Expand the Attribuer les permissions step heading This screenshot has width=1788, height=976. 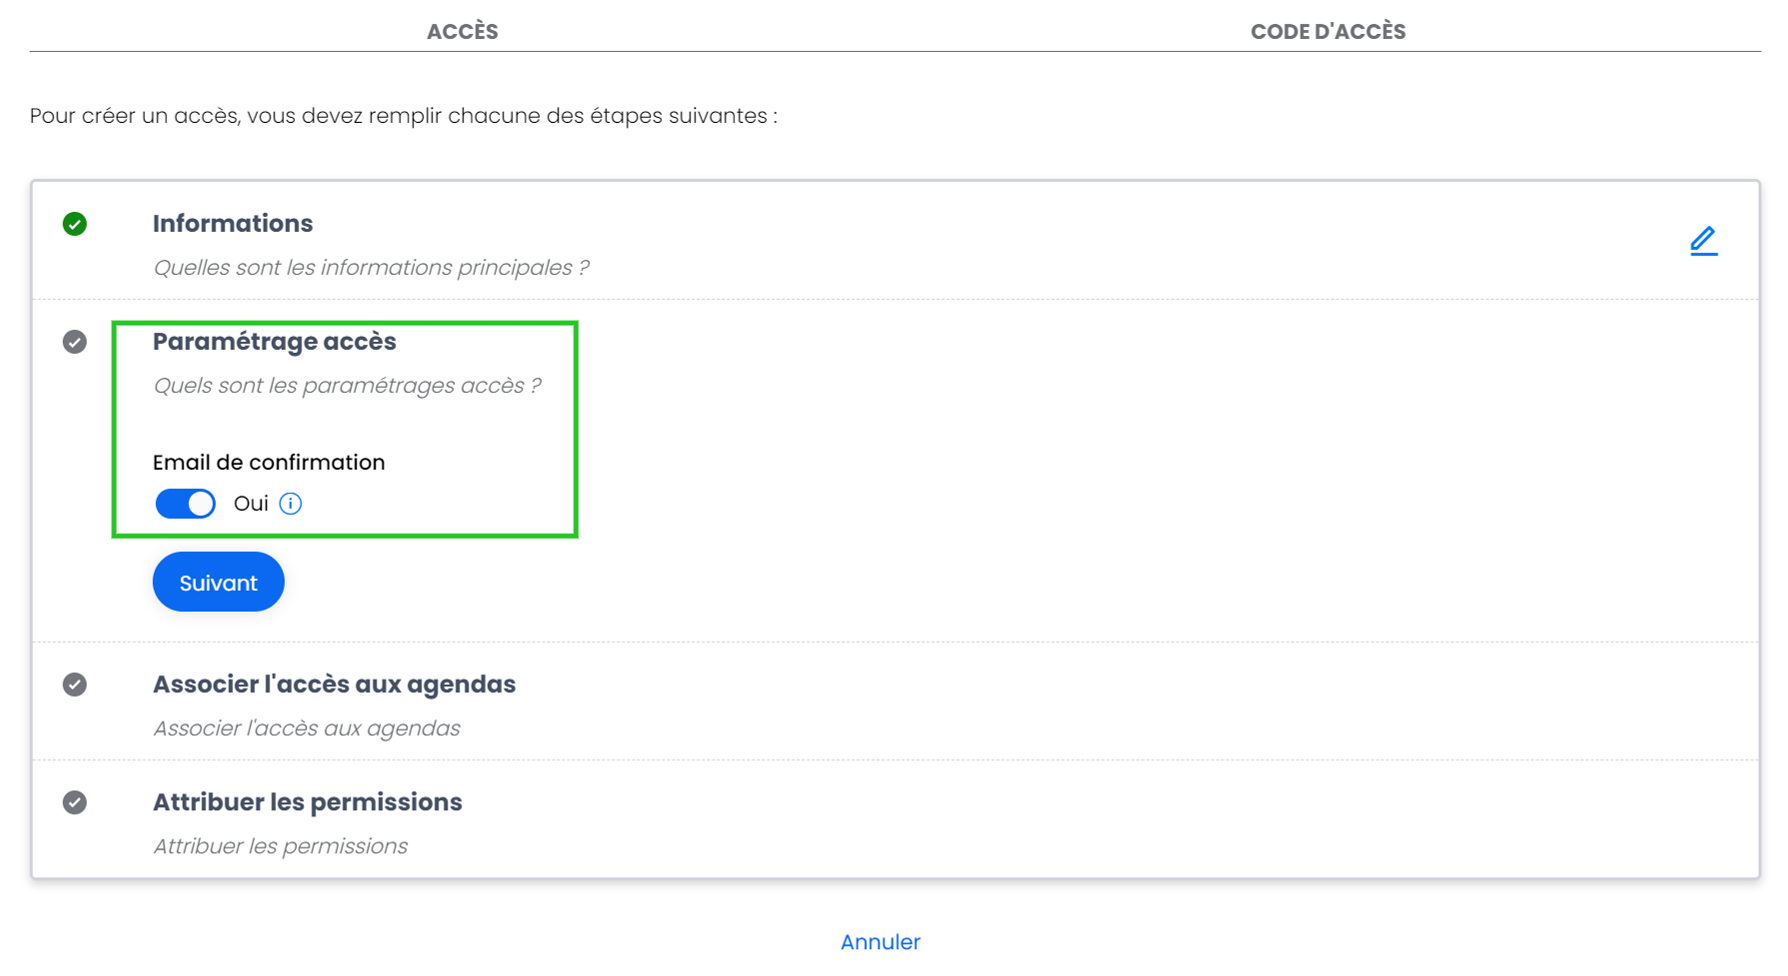tap(307, 803)
